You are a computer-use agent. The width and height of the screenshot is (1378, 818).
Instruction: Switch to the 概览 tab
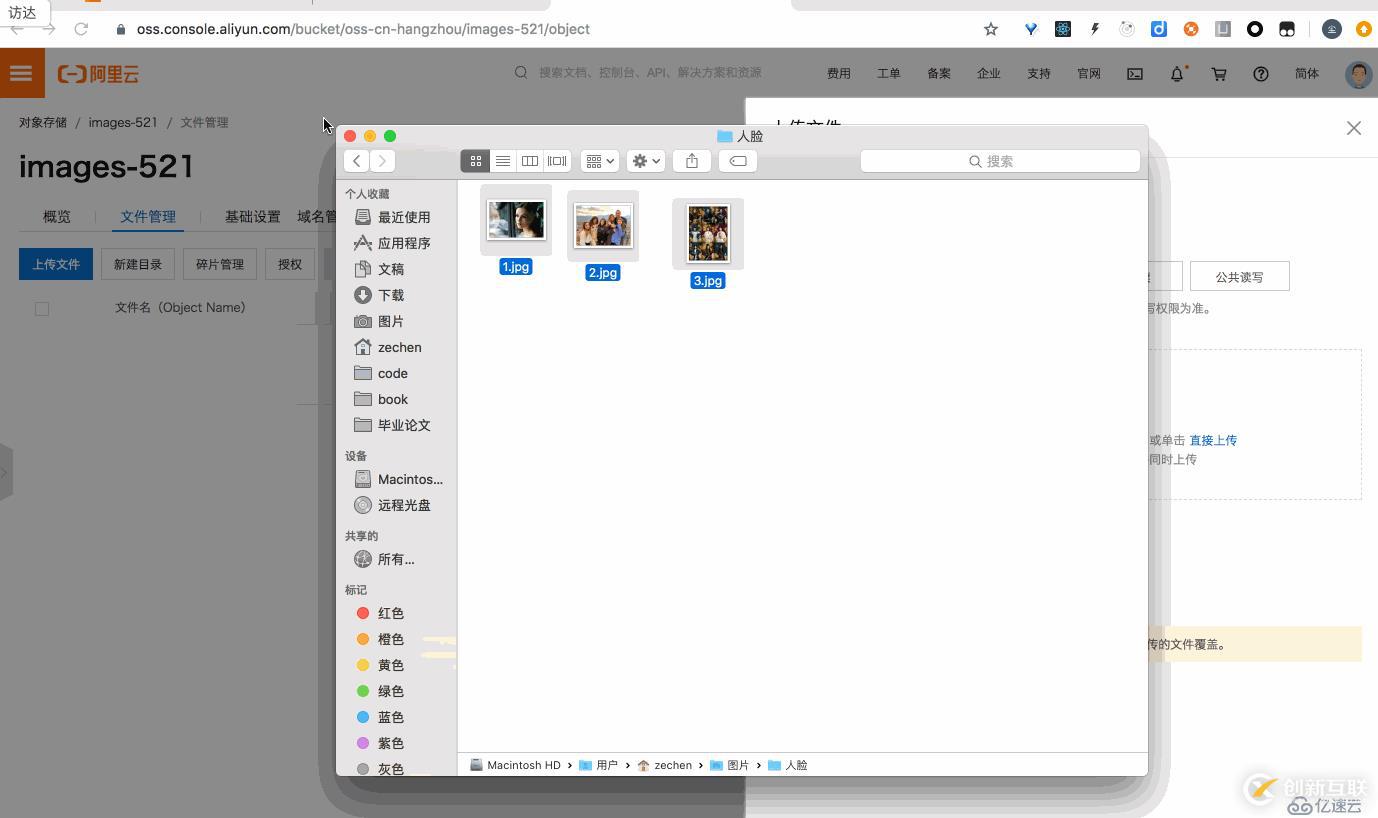pyautogui.click(x=56, y=216)
